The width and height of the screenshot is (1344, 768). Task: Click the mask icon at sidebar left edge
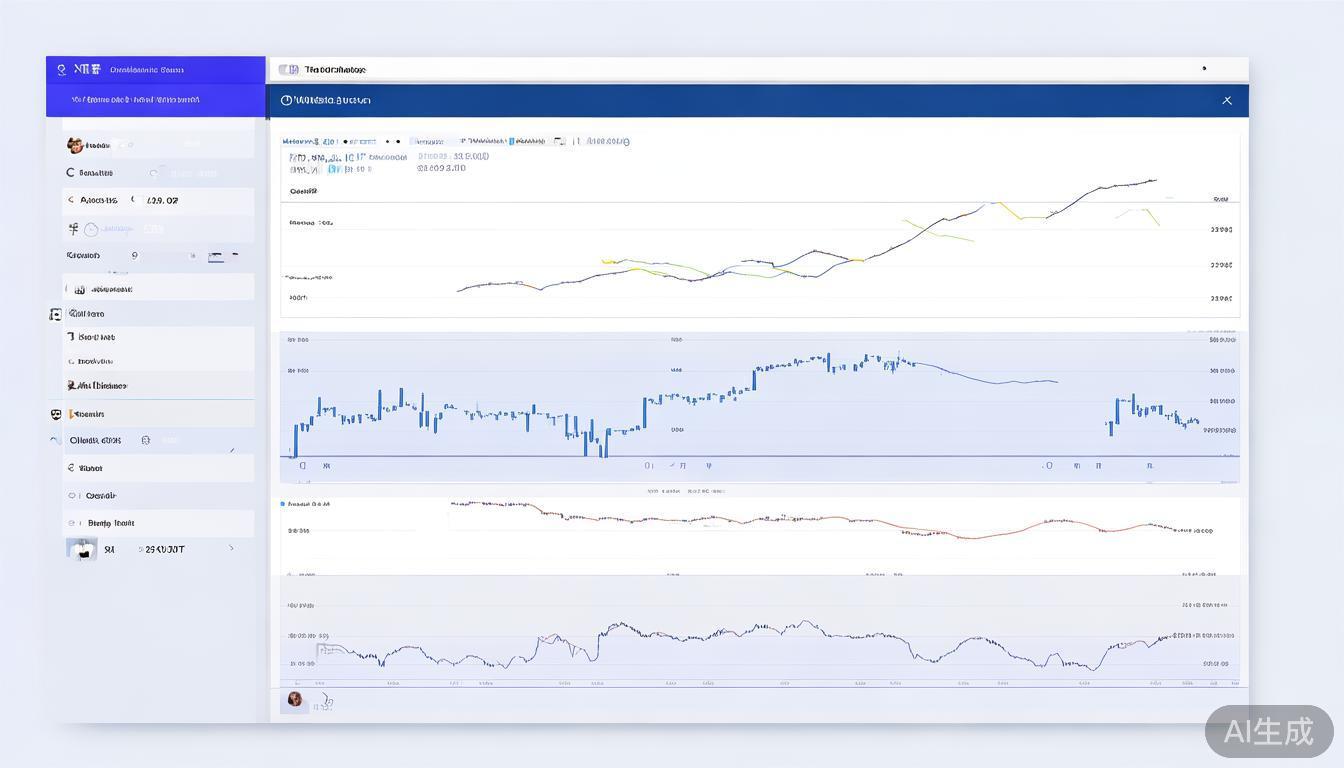[x=56, y=414]
